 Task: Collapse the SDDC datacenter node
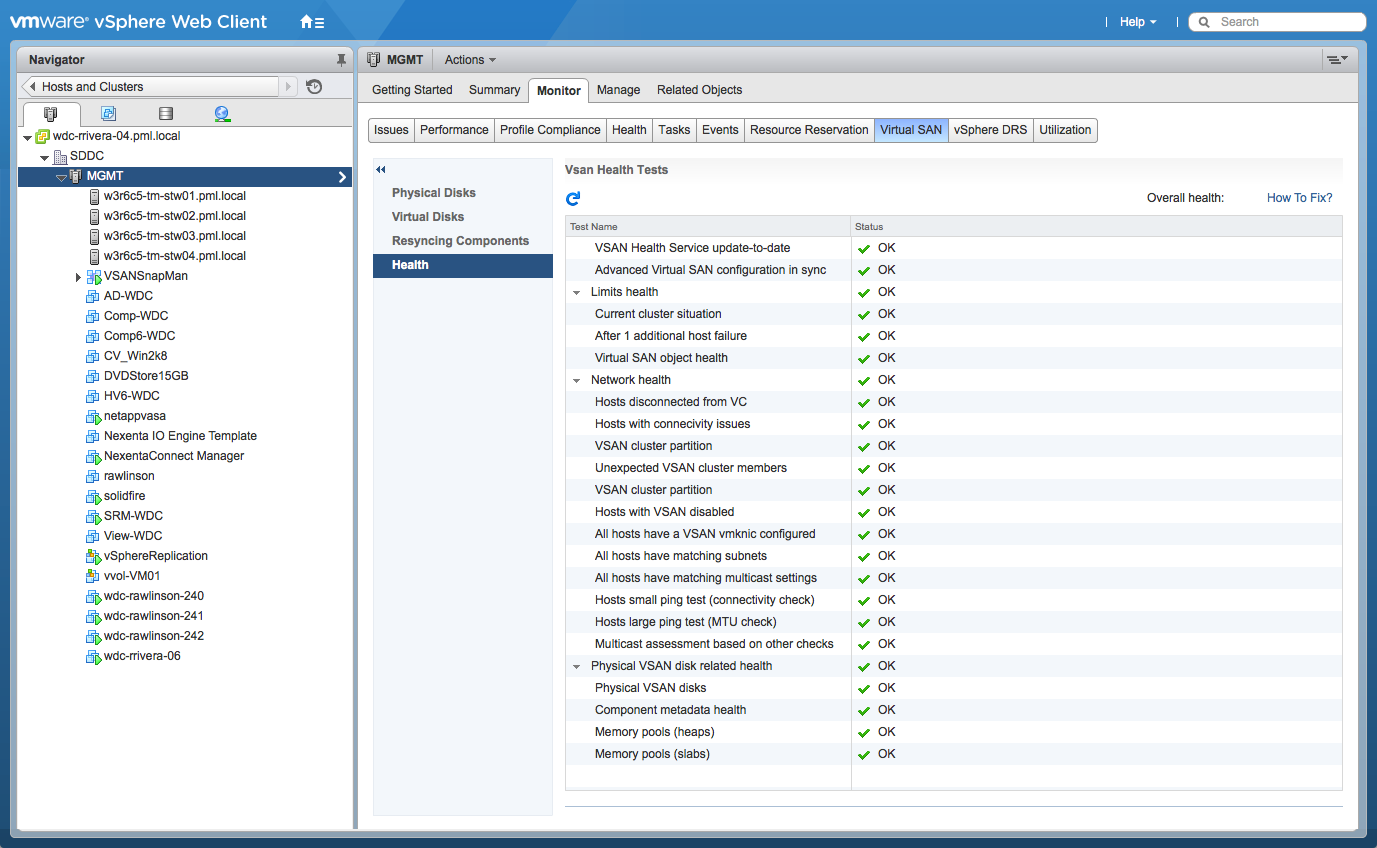tap(44, 157)
